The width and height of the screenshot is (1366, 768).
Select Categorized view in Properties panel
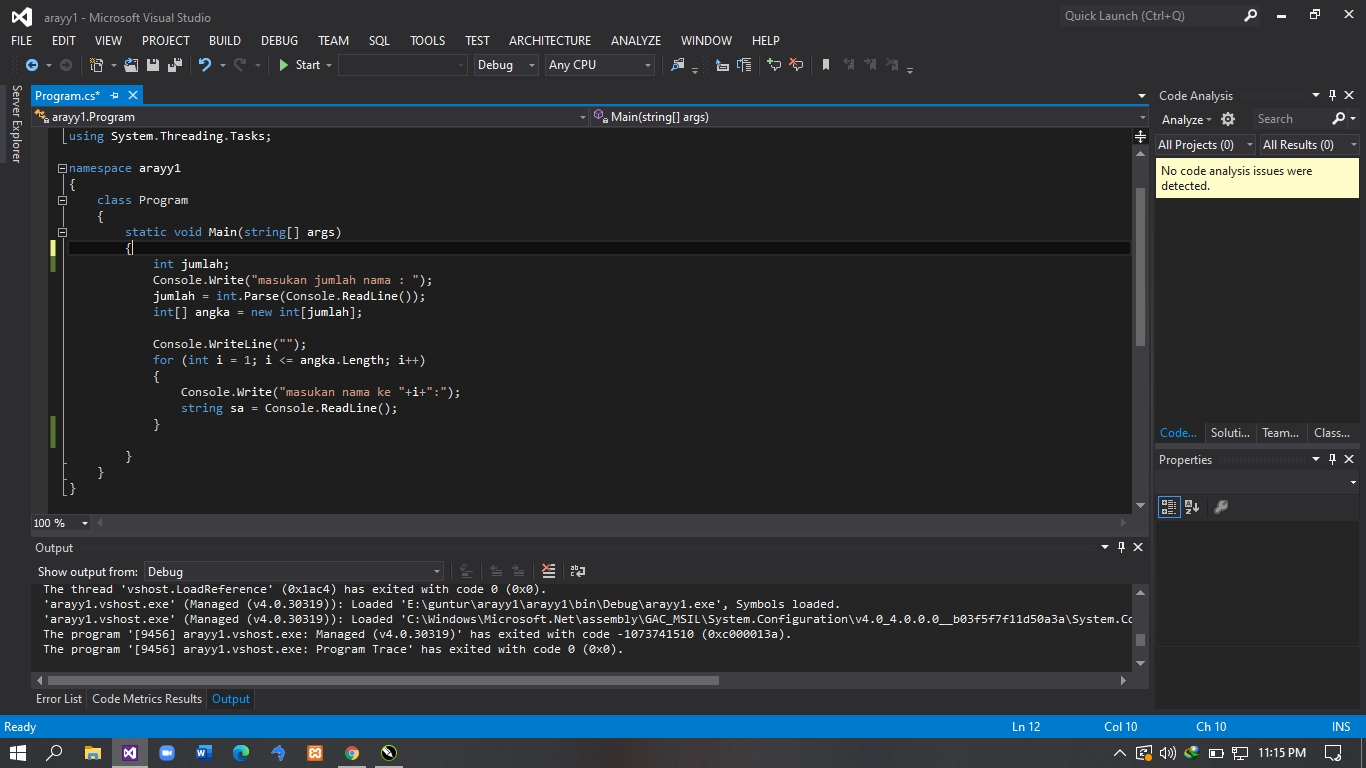point(1169,507)
